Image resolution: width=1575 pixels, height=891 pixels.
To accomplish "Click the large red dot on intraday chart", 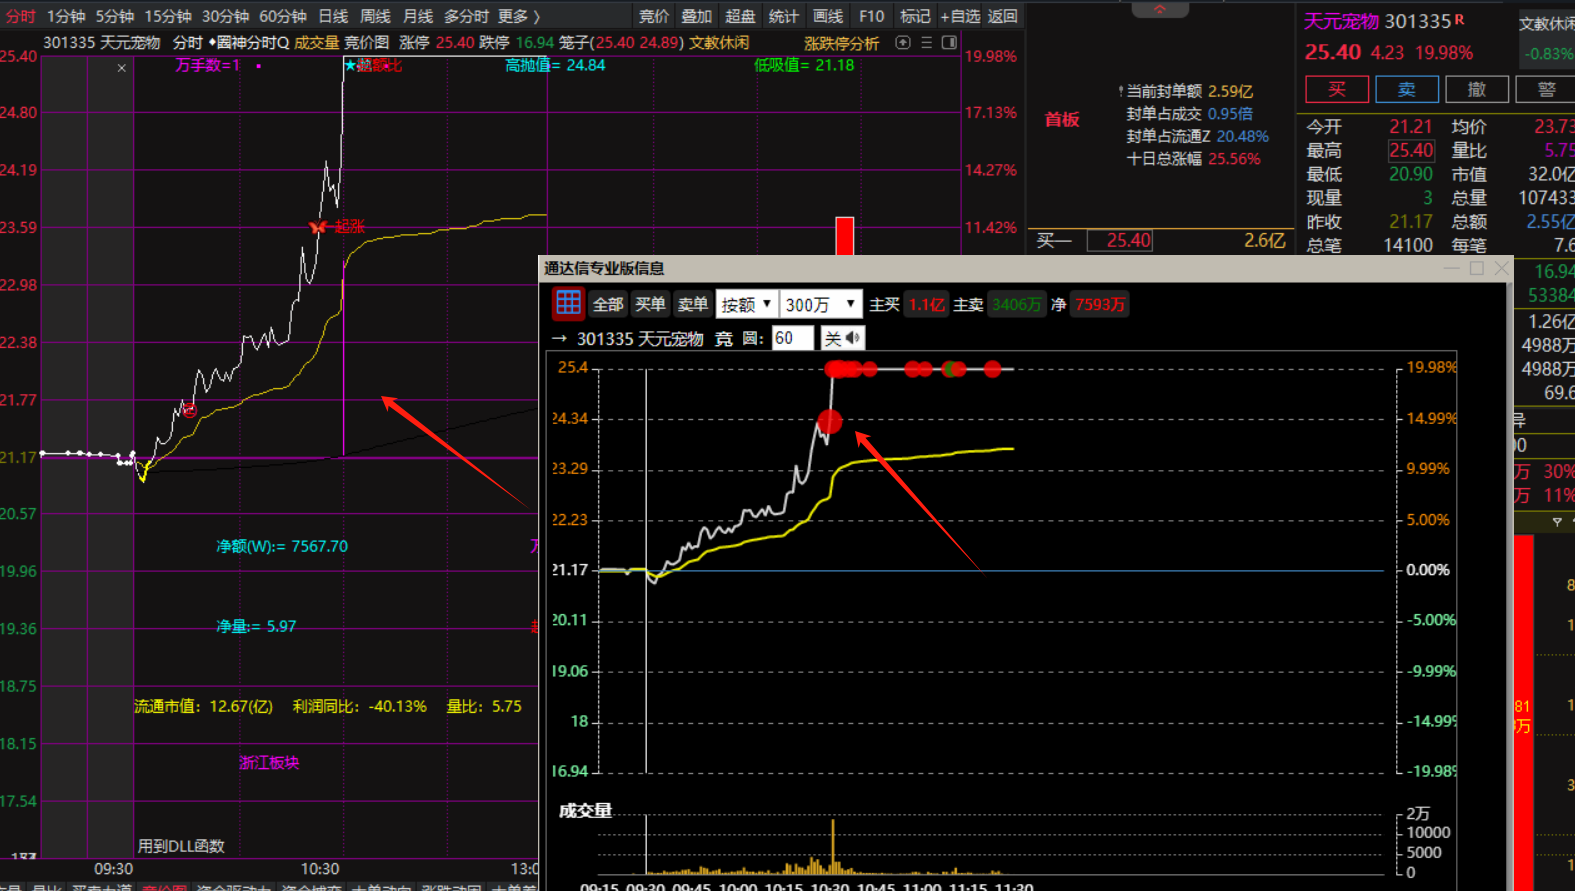I will coord(829,421).
